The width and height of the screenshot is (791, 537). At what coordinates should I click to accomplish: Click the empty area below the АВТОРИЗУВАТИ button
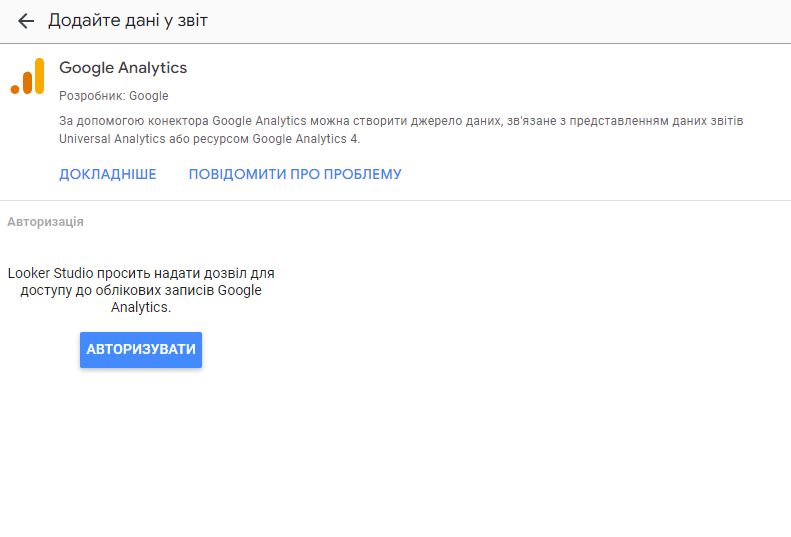click(141, 440)
